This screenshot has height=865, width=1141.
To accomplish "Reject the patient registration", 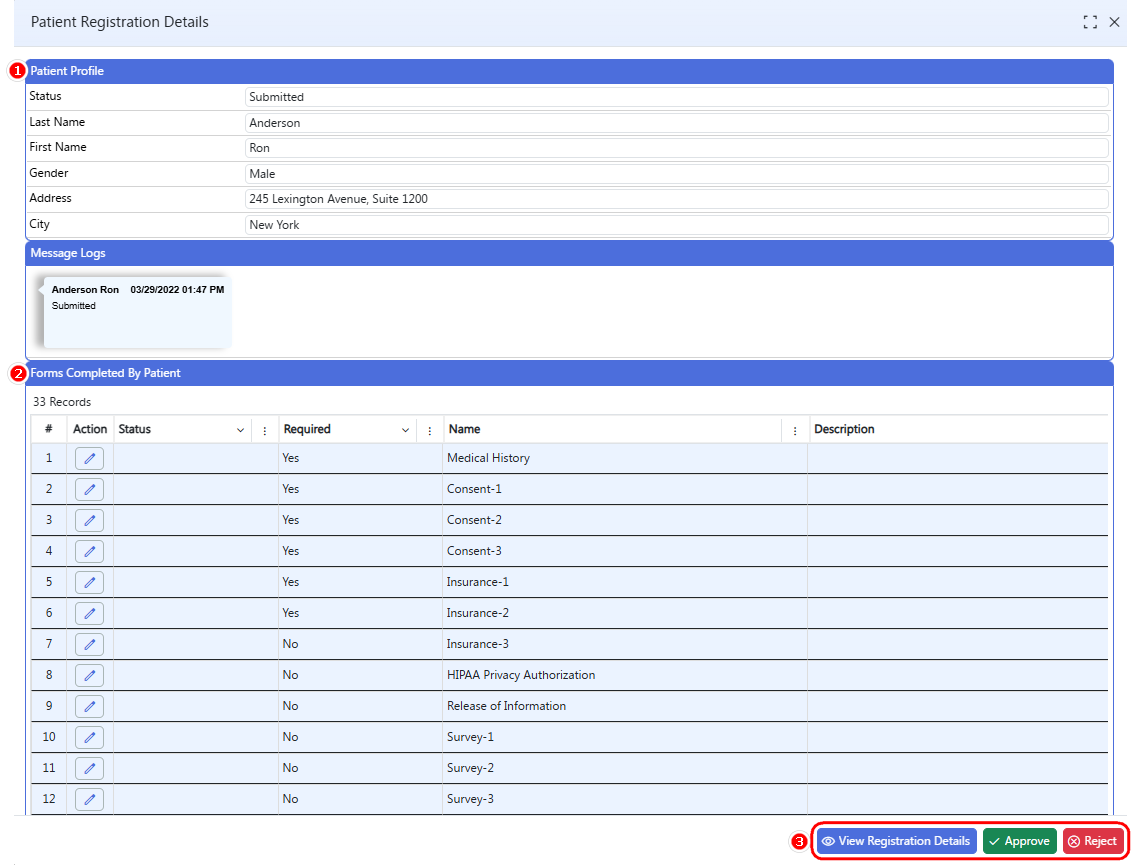I will tap(1093, 841).
